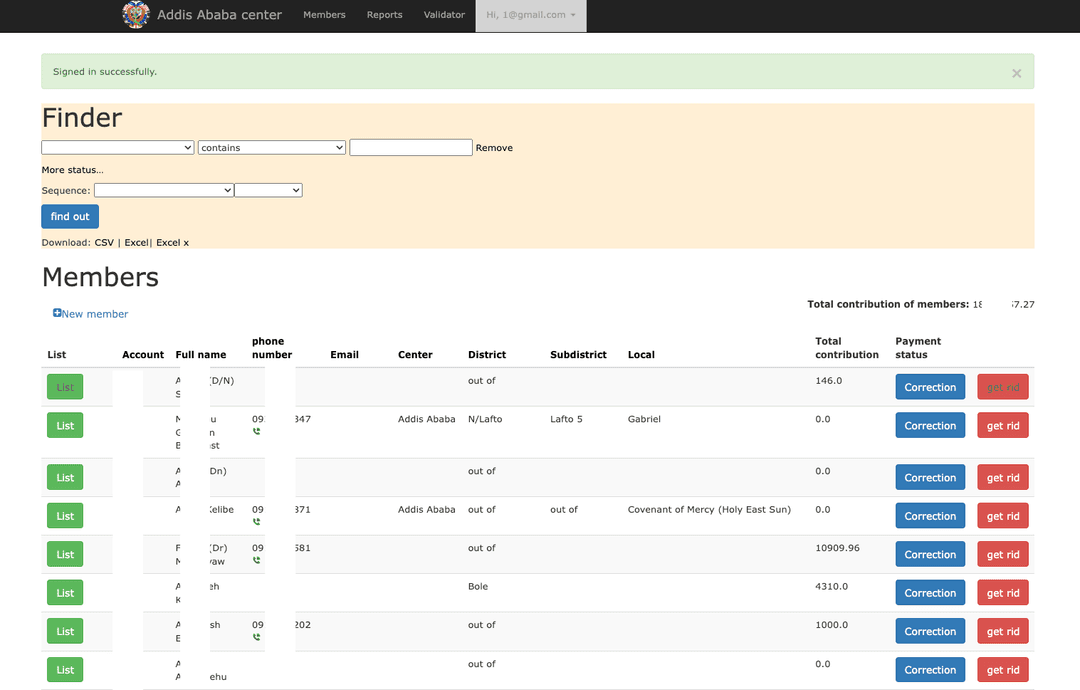Screen dimensions: 1080x690
Task: Click 'get rid' for the 10909.96 contribution row
Action: pyautogui.click(x=1002, y=555)
